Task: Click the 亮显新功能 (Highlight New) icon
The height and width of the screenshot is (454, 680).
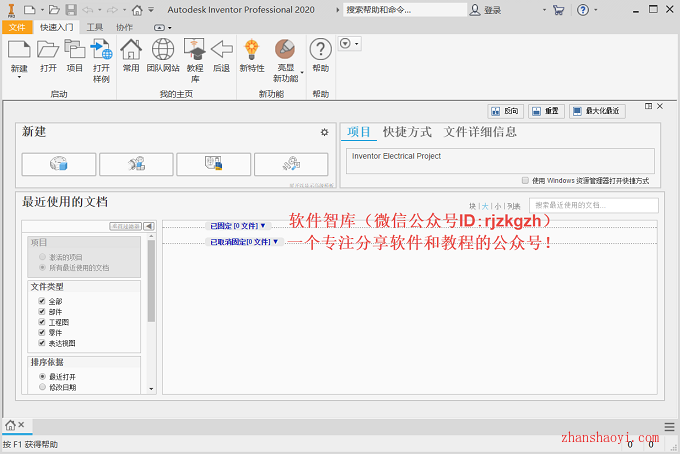Action: (285, 49)
